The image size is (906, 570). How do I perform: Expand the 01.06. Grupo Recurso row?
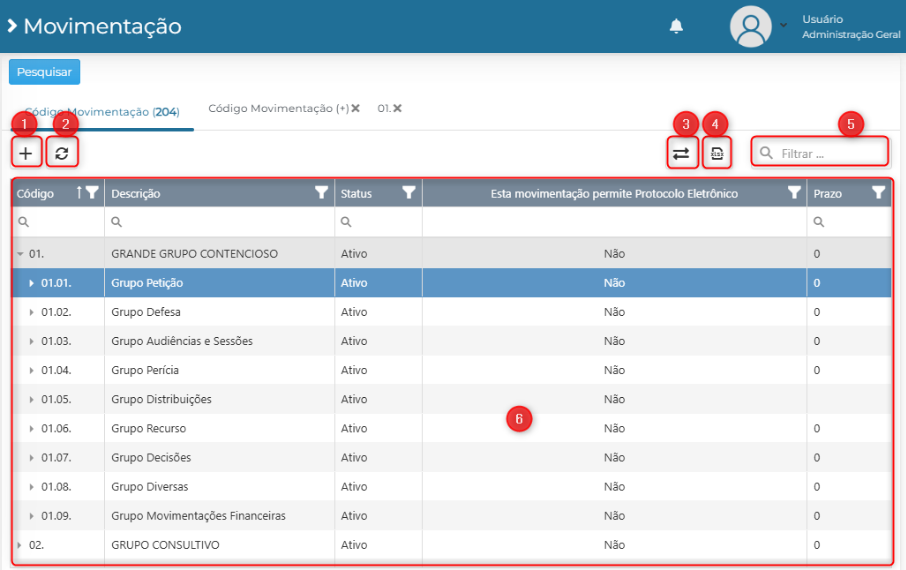pos(32,428)
